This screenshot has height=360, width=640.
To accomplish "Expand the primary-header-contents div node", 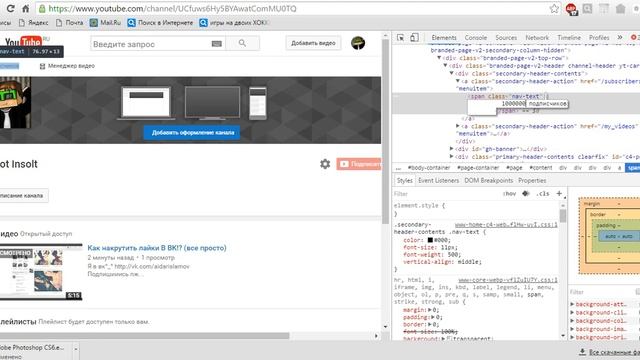I will pyautogui.click(x=452, y=157).
